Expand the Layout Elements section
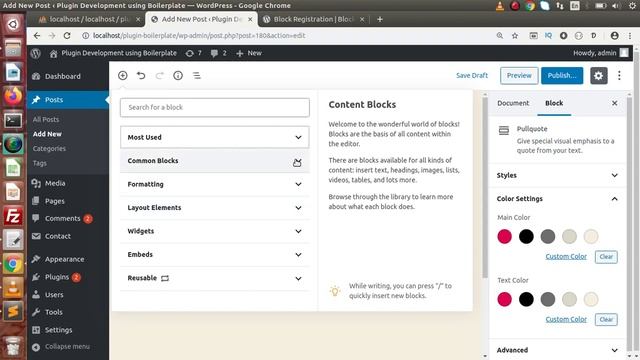The width and height of the screenshot is (640, 360). point(215,208)
